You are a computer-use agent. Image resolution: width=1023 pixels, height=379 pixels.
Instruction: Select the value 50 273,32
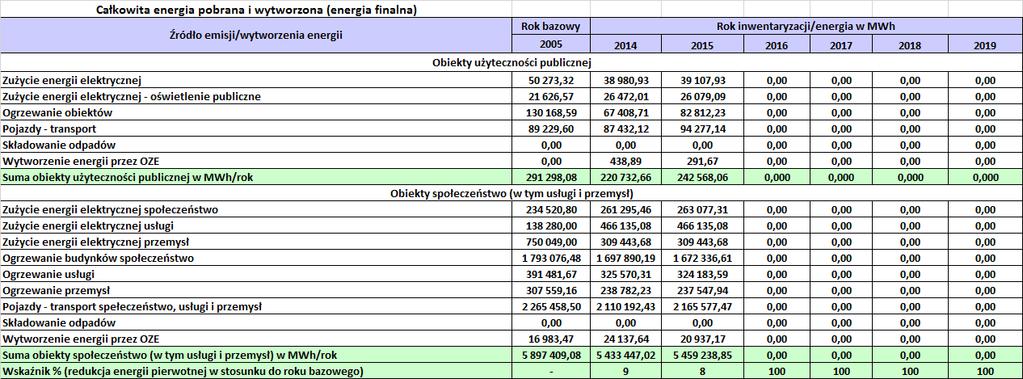click(x=551, y=80)
